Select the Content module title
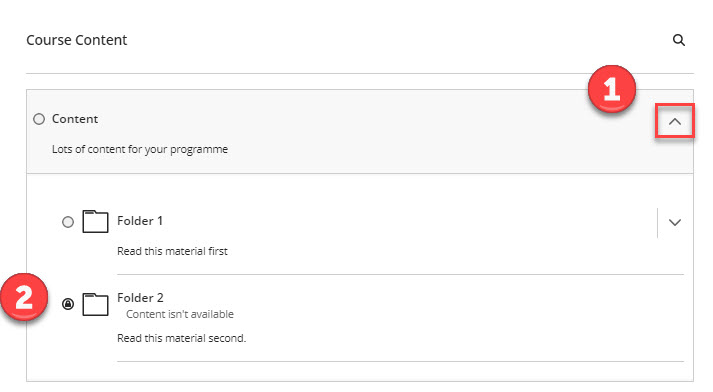The image size is (713, 392). point(75,119)
